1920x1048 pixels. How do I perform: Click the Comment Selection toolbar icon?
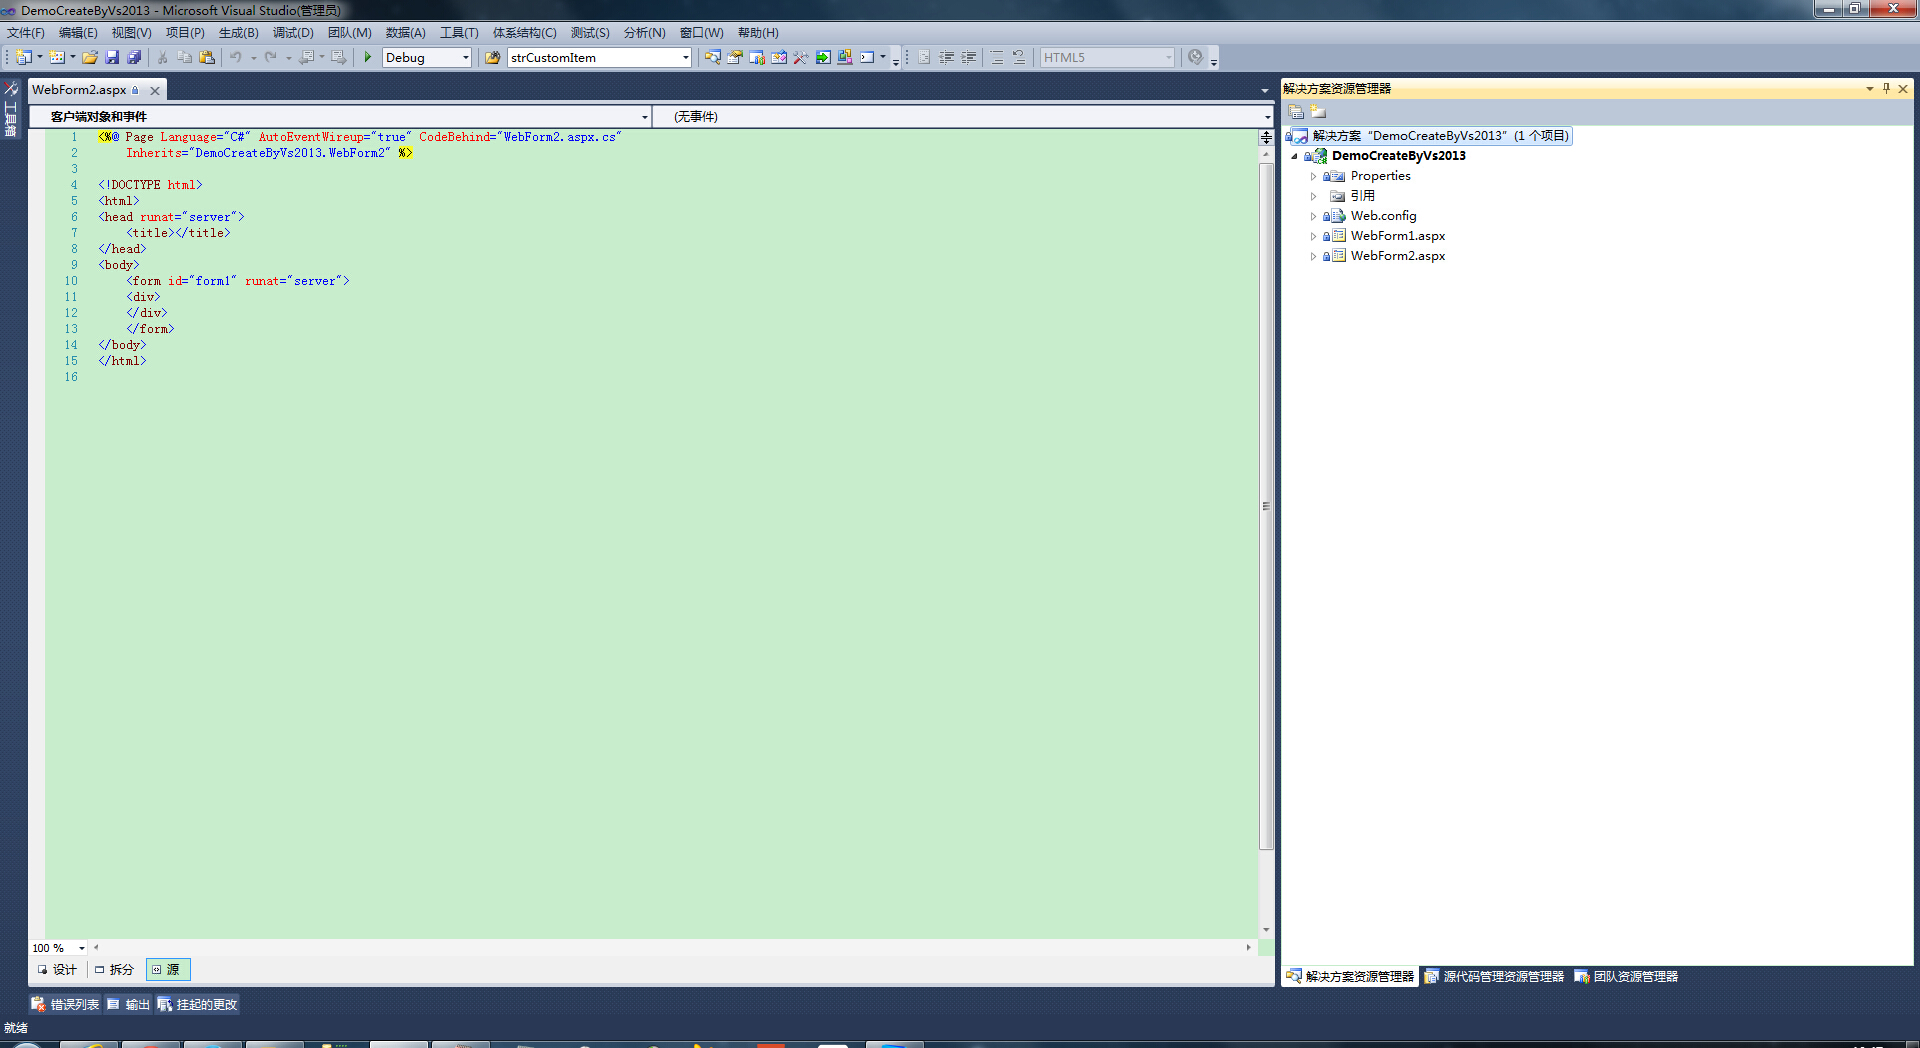(x=997, y=57)
